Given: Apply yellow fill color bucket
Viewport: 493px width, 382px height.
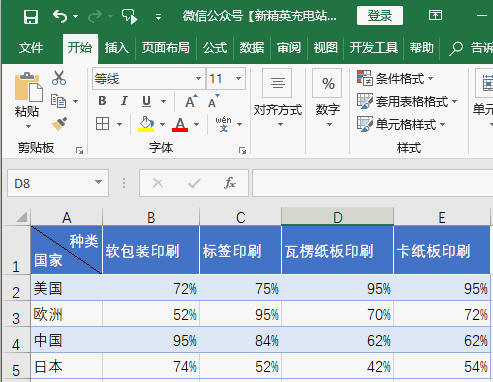Looking at the screenshot, I should pos(146,124).
